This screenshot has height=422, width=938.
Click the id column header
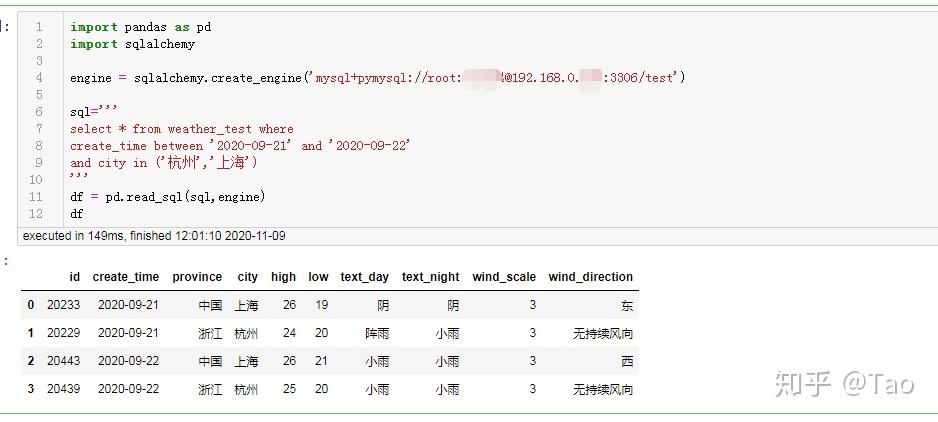(74, 277)
